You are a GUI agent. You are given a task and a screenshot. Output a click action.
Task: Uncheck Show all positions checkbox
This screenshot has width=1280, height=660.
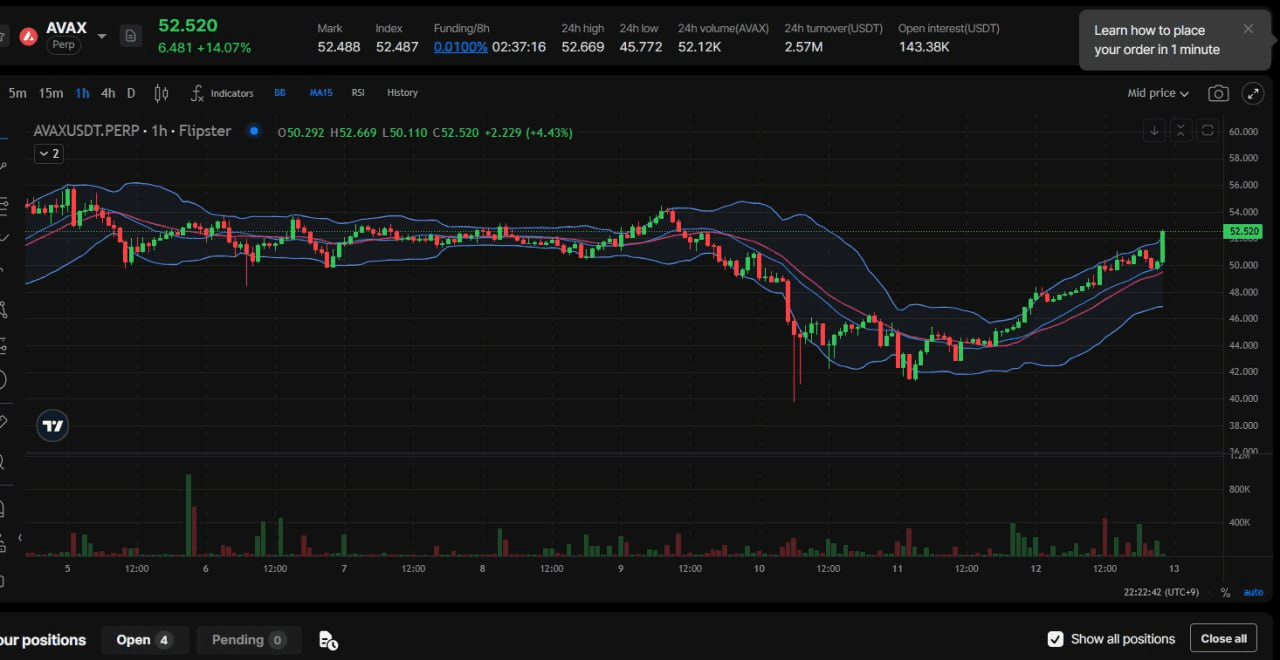(1055, 639)
